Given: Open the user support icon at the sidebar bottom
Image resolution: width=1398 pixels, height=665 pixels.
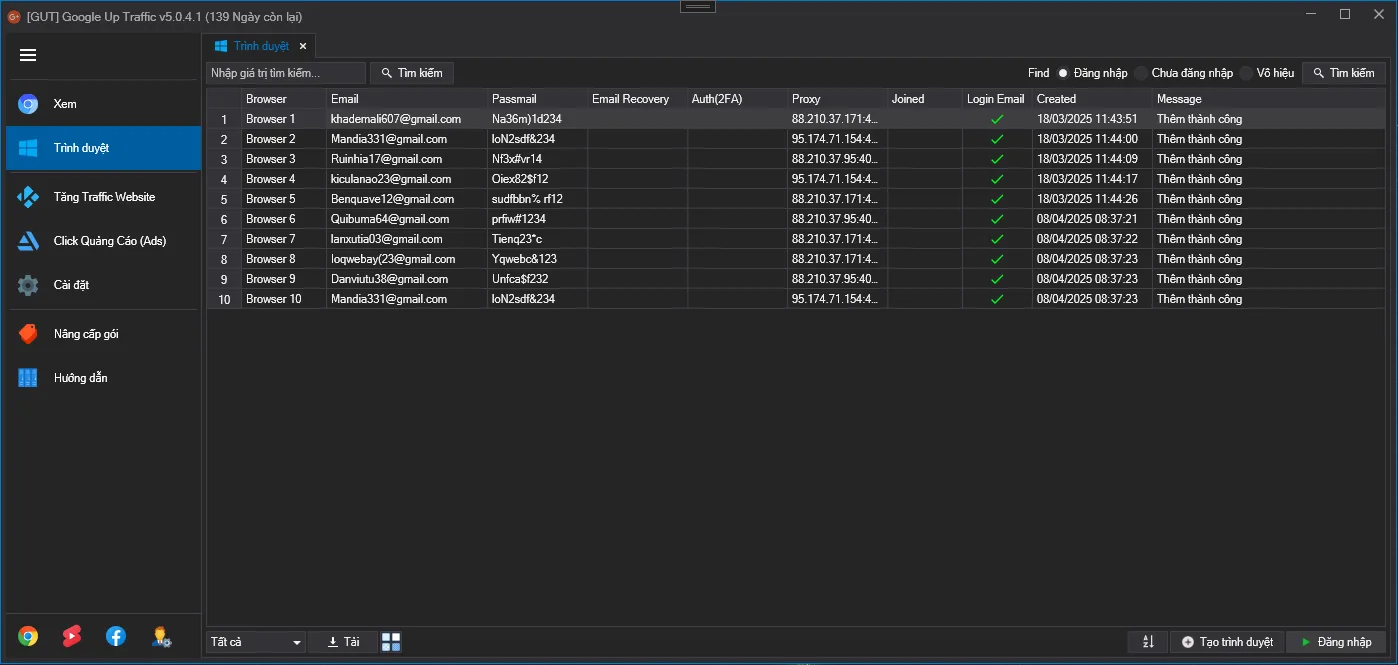Looking at the screenshot, I should point(161,636).
